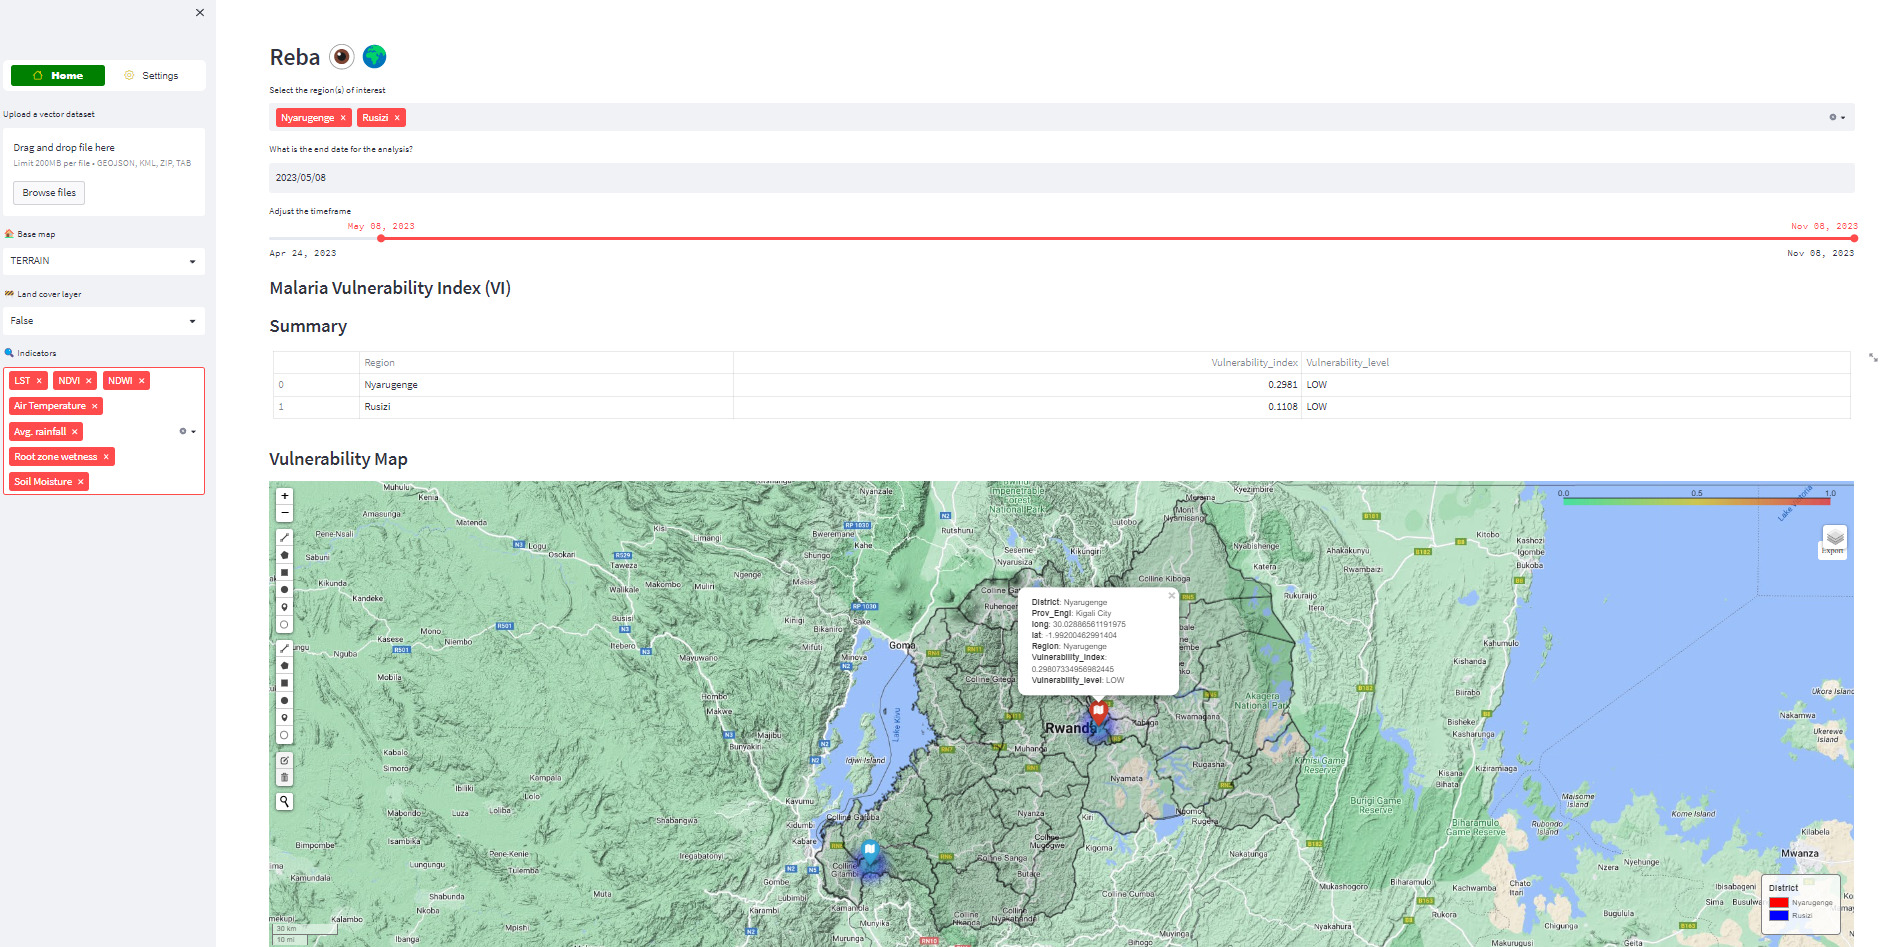Click the red Nyarugenge map marker
The width and height of the screenshot is (1884, 947).
click(x=1099, y=713)
